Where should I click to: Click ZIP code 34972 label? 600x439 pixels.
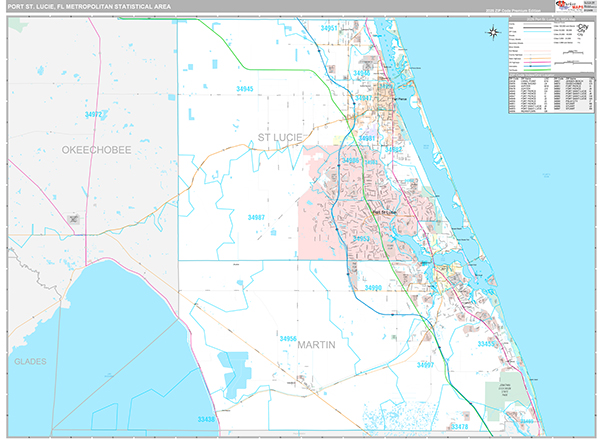click(94, 114)
